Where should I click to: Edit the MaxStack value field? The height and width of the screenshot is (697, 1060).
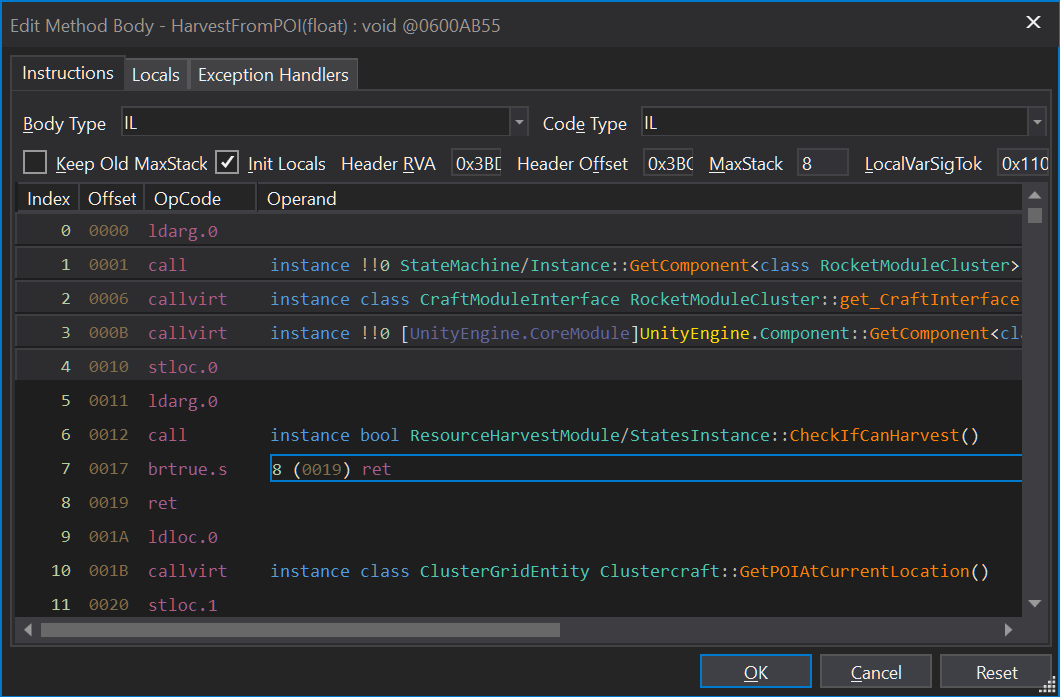pyautogui.click(x=822, y=164)
